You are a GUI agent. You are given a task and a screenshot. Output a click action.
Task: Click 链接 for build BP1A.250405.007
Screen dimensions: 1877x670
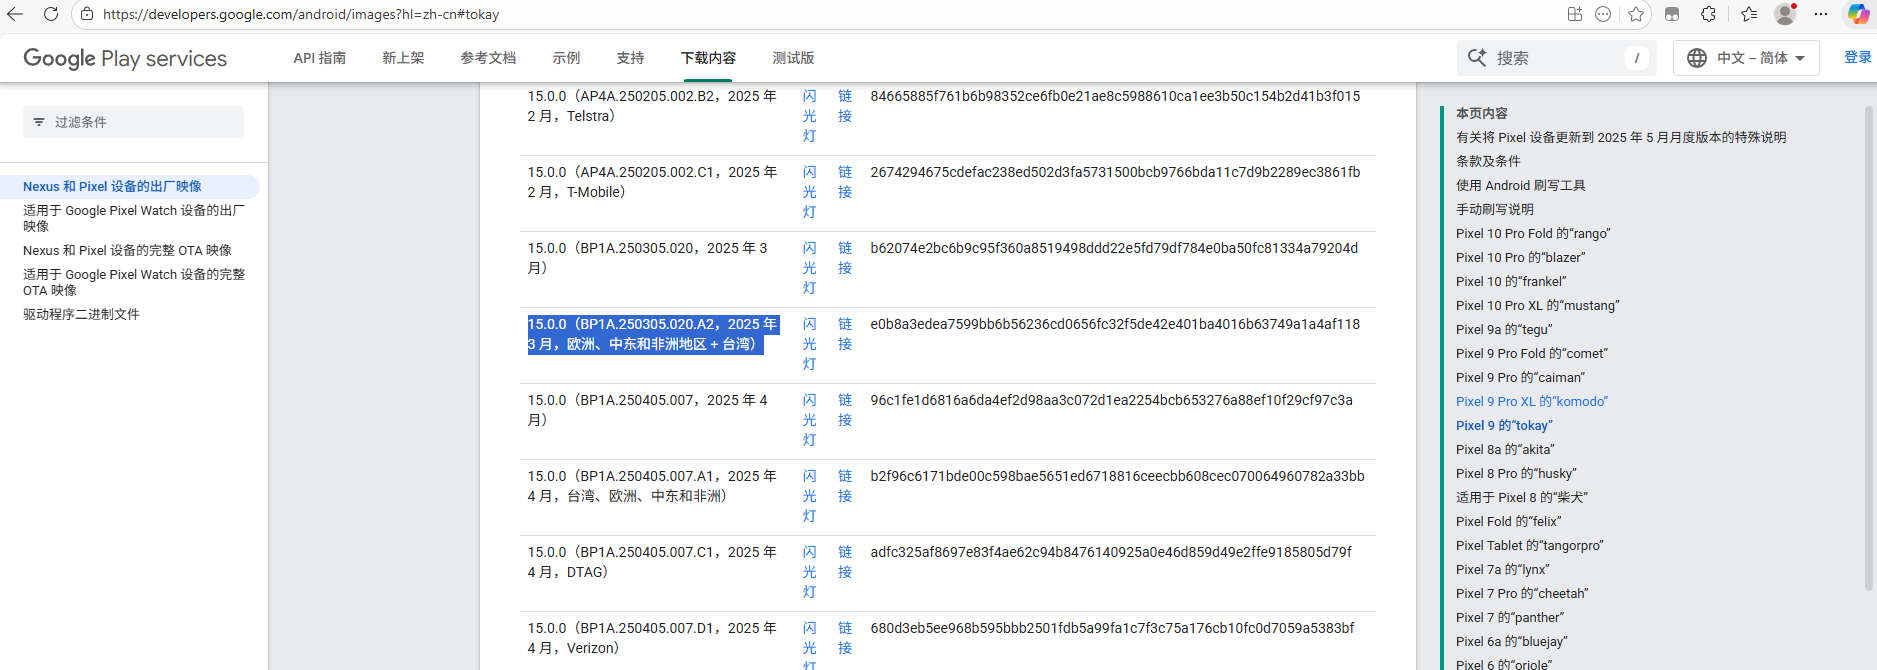(x=845, y=410)
